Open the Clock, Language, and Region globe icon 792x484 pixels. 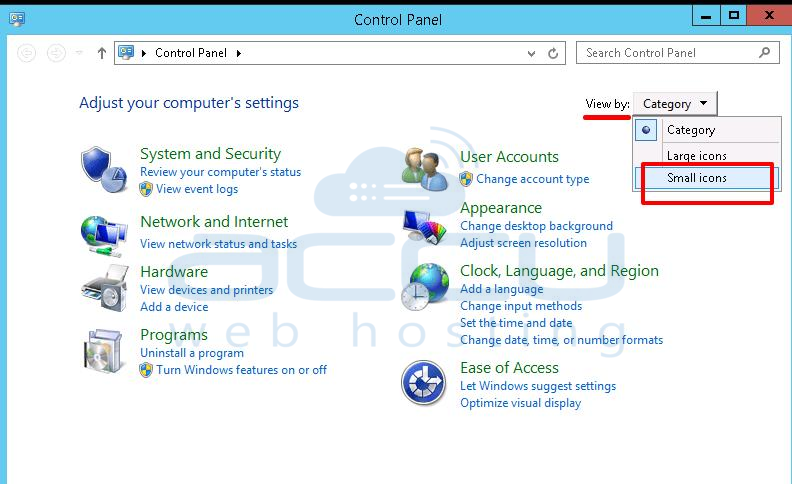tap(424, 287)
